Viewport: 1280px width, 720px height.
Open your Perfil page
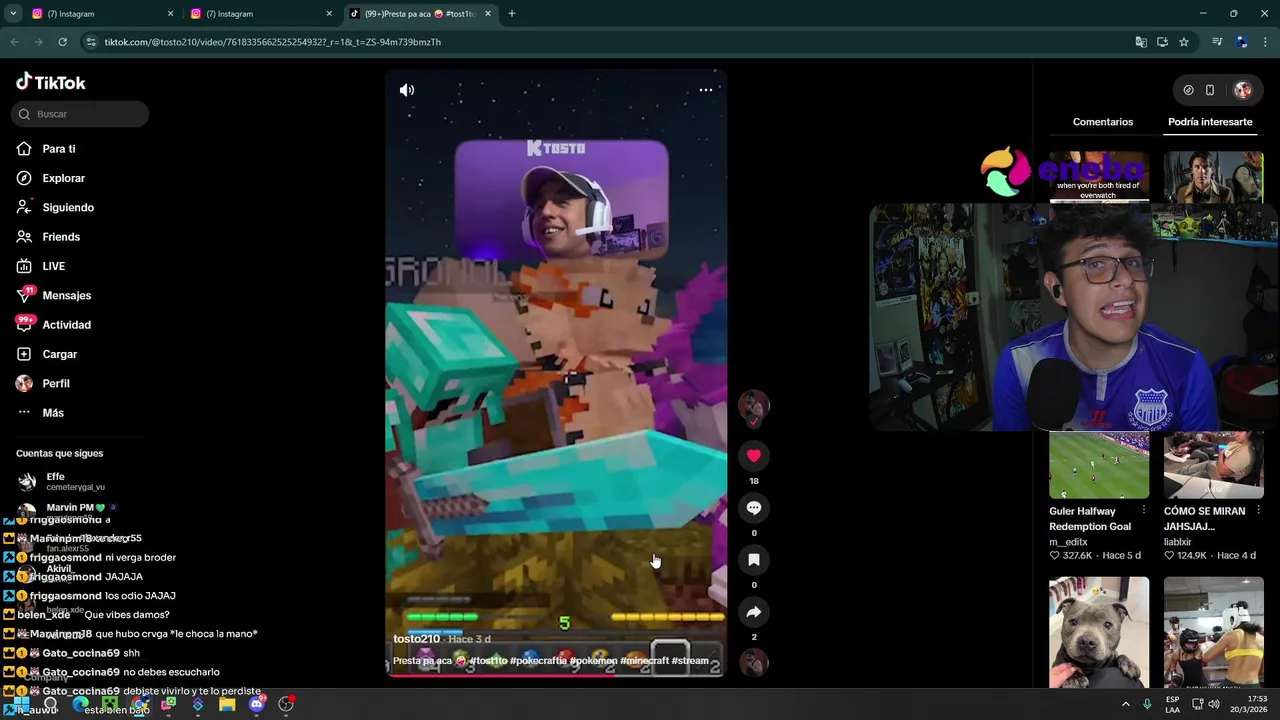(x=44, y=383)
